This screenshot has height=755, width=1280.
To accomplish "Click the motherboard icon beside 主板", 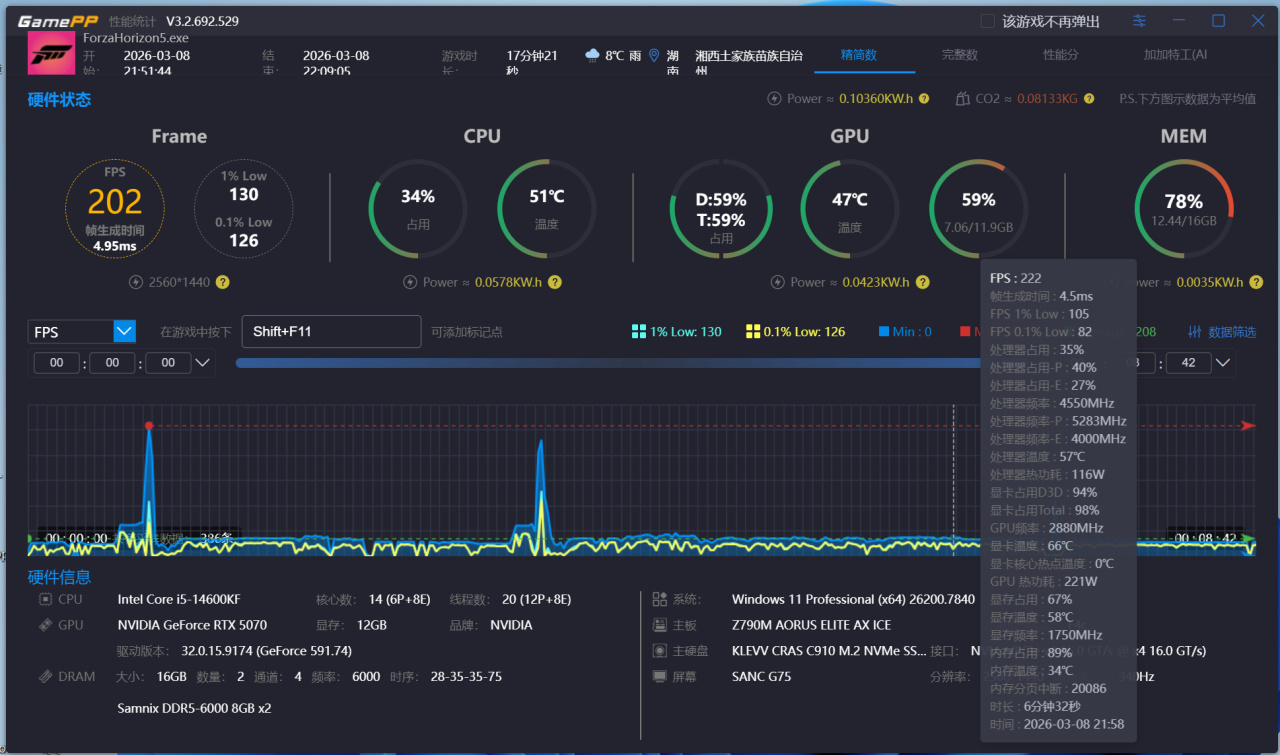I will point(659,625).
